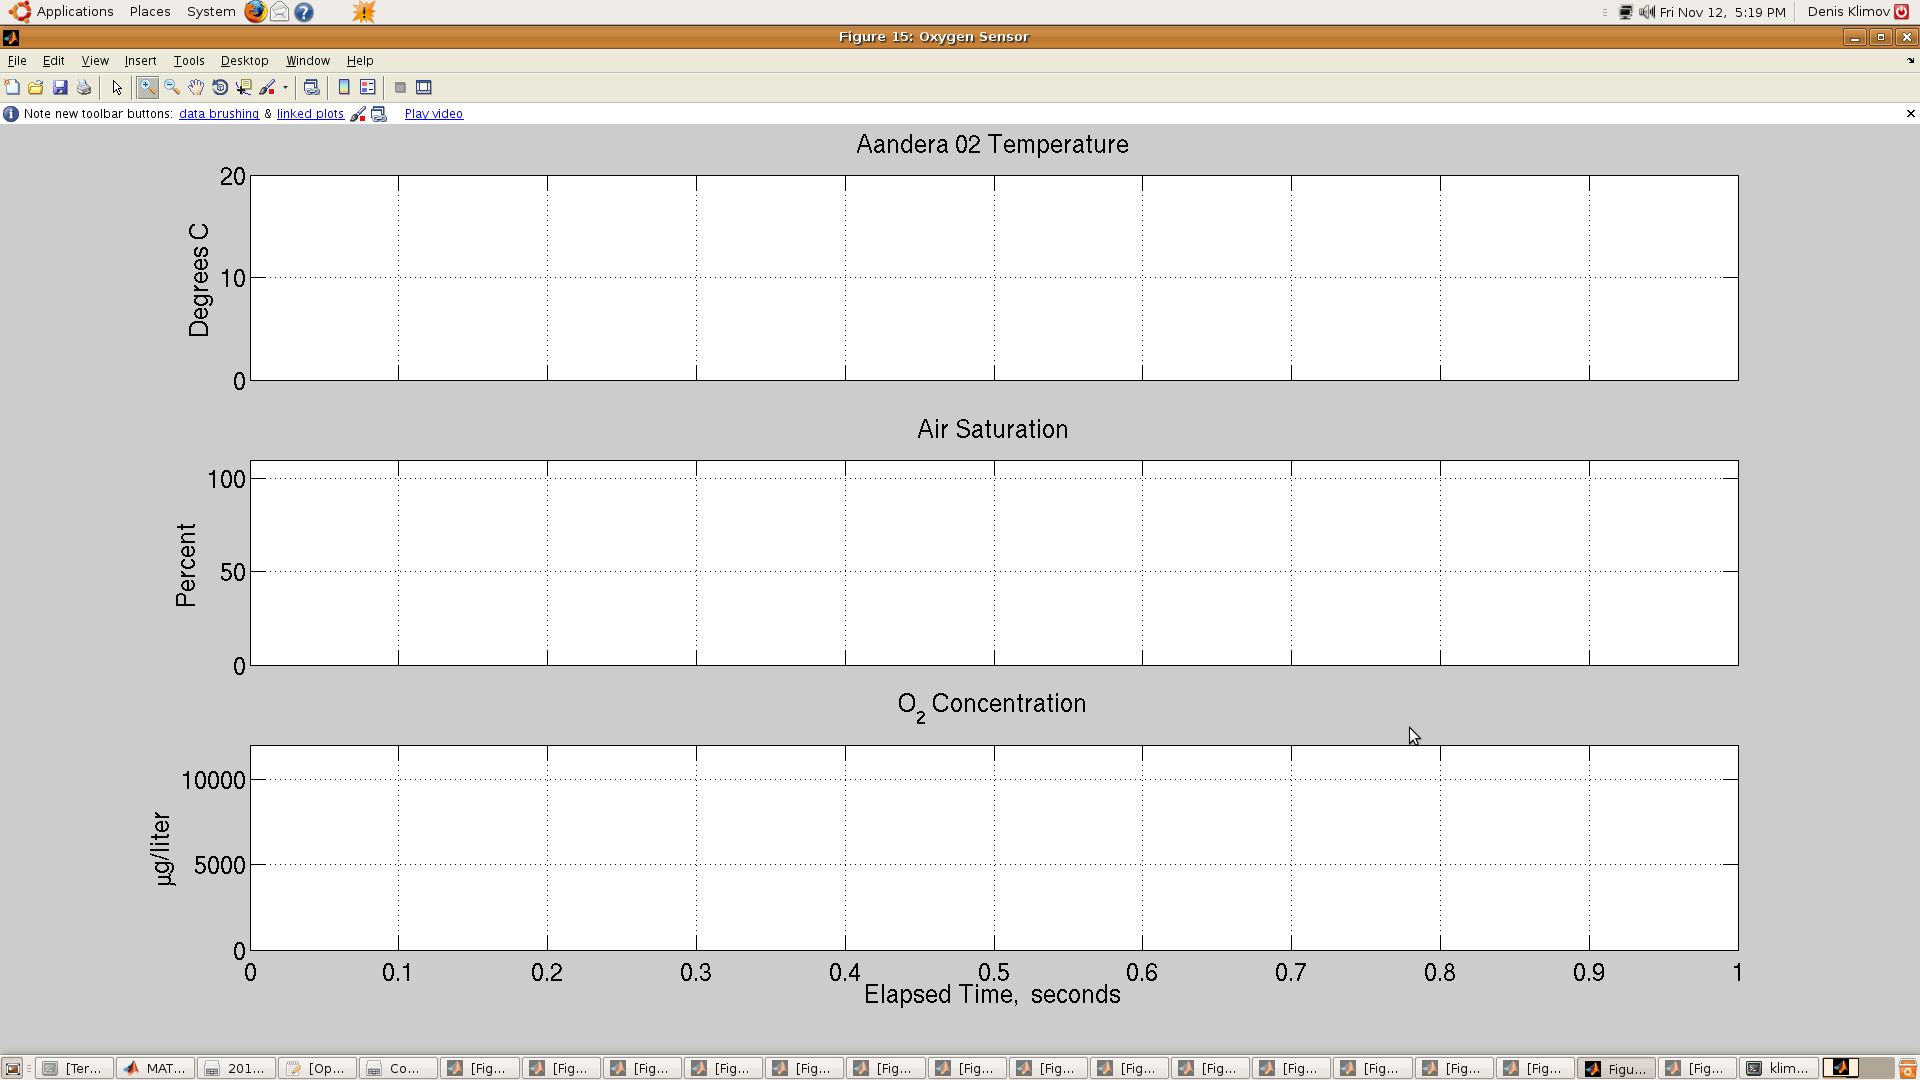The height and width of the screenshot is (1080, 1920).
Task: Toggle the Rotate 3D tool
Action: [220, 88]
